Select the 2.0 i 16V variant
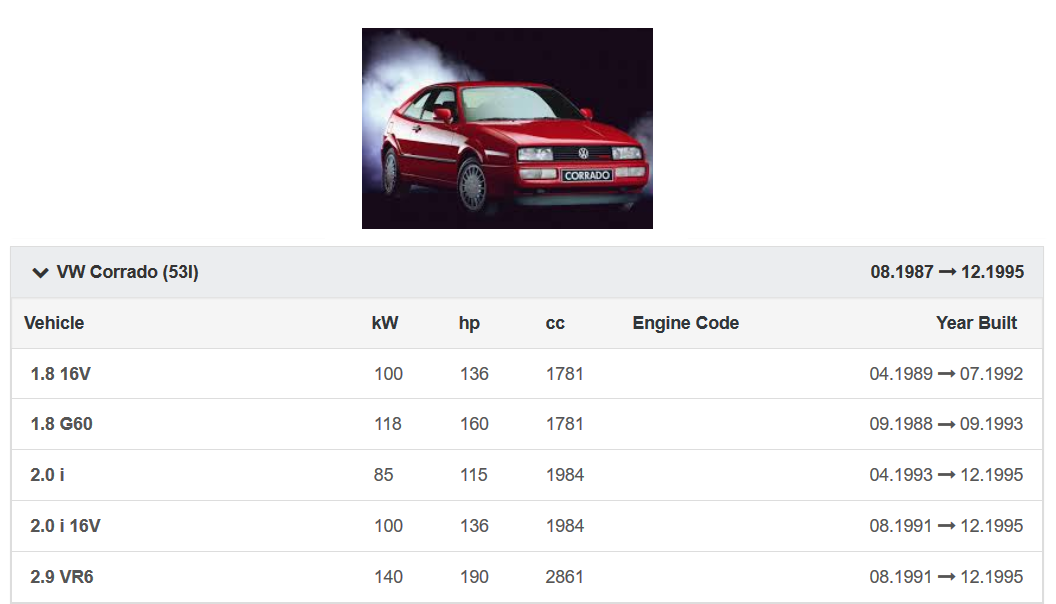The image size is (1056, 604). tap(66, 526)
